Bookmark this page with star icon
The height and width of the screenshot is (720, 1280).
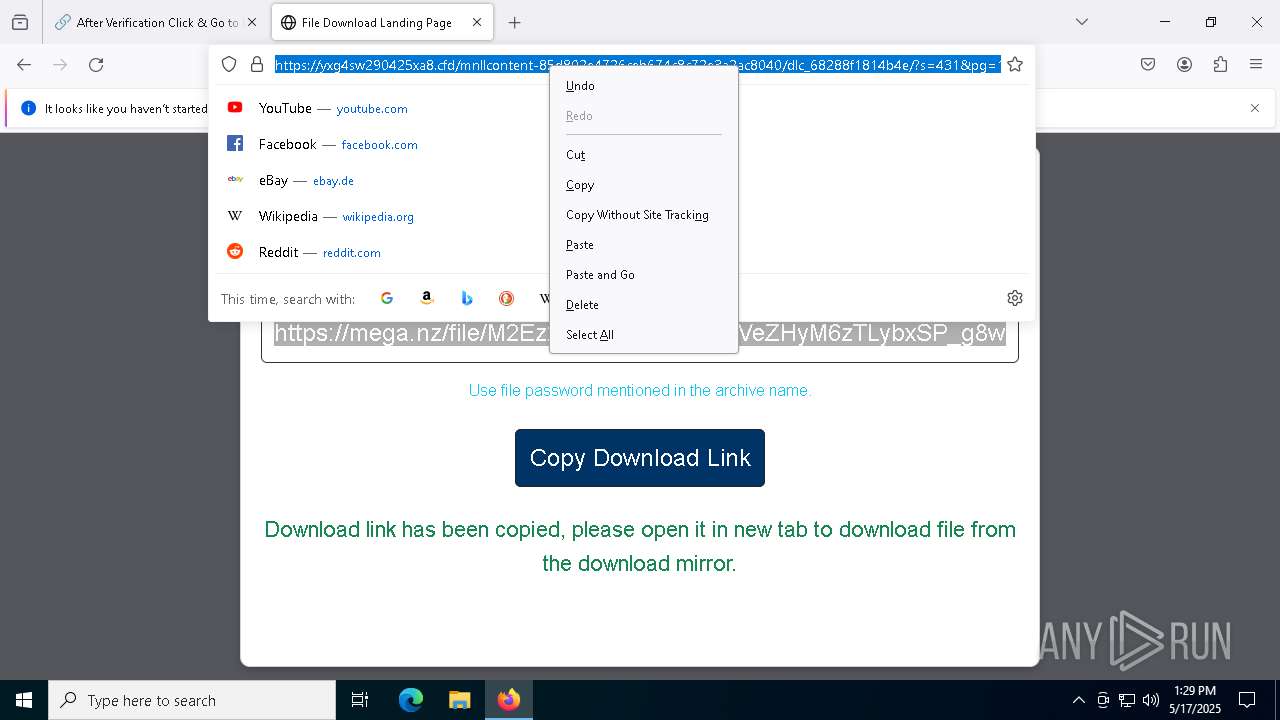point(1015,65)
